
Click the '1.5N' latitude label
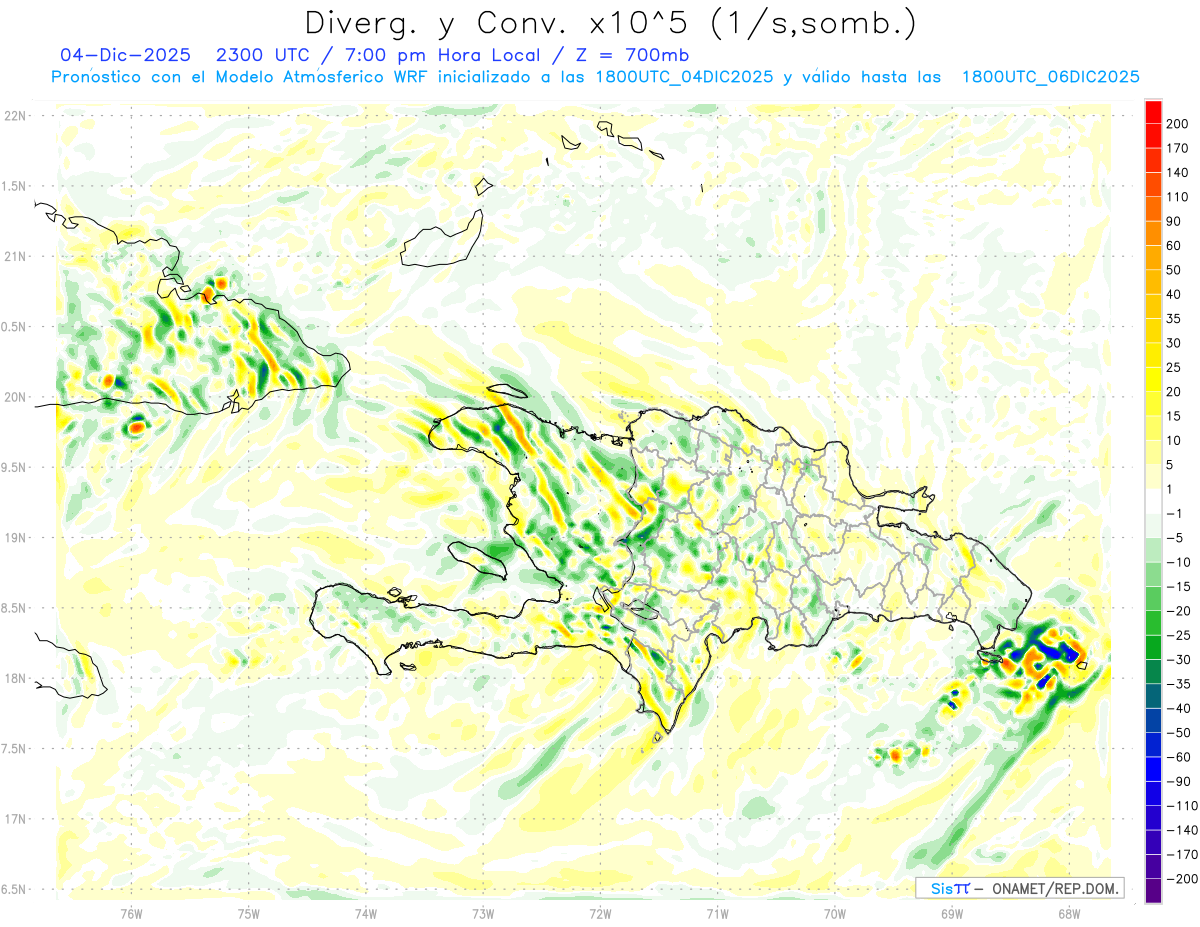pyautogui.click(x=14, y=186)
